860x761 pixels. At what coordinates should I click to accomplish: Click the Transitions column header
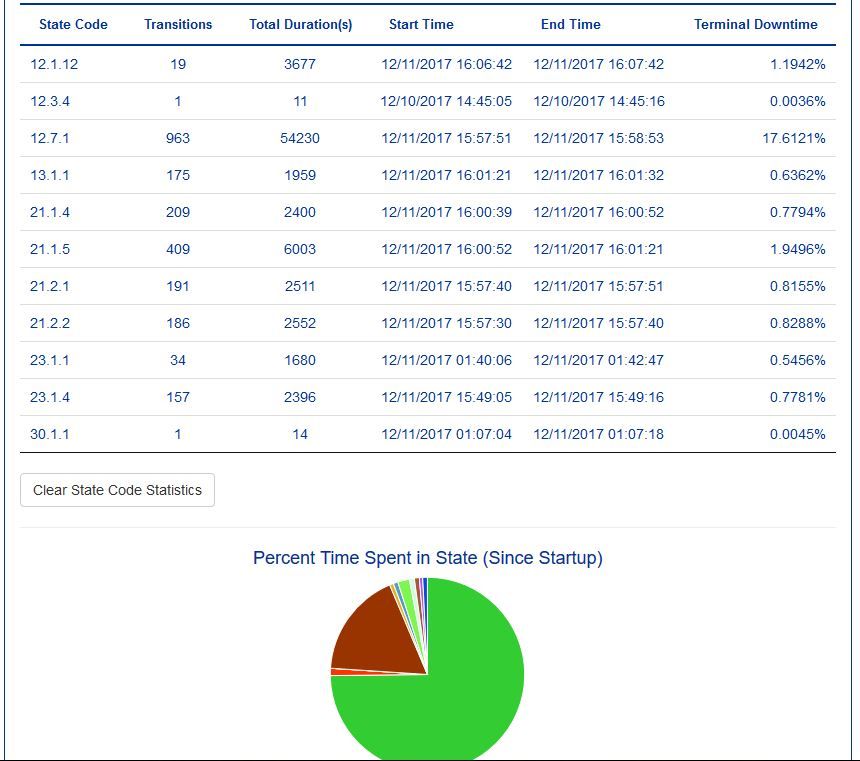(178, 24)
